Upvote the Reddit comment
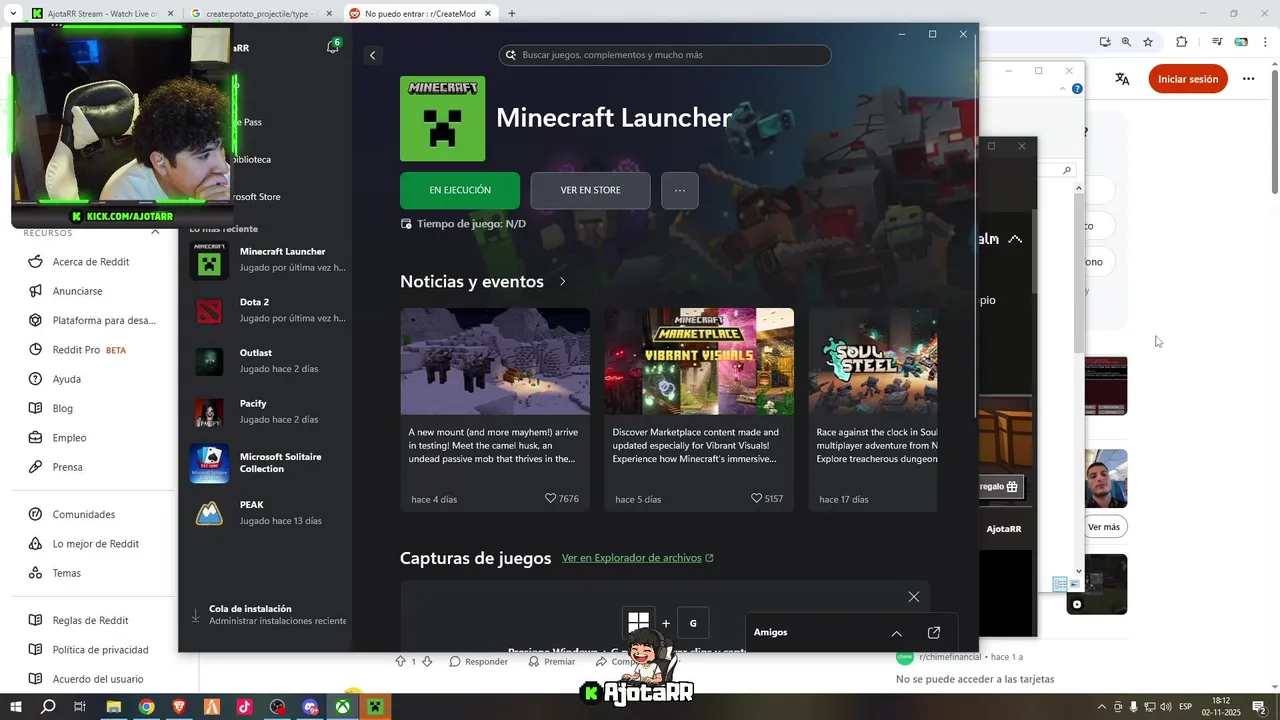The width and height of the screenshot is (1280, 720). 400,661
